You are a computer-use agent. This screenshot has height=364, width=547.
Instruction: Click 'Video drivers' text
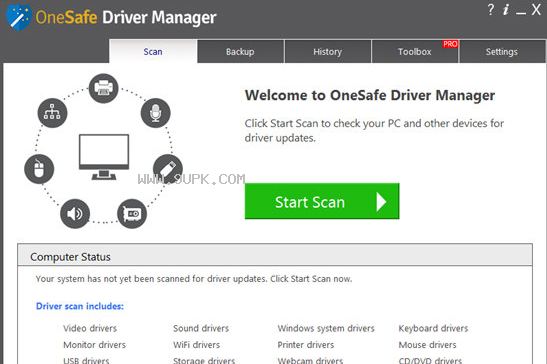click(90, 328)
